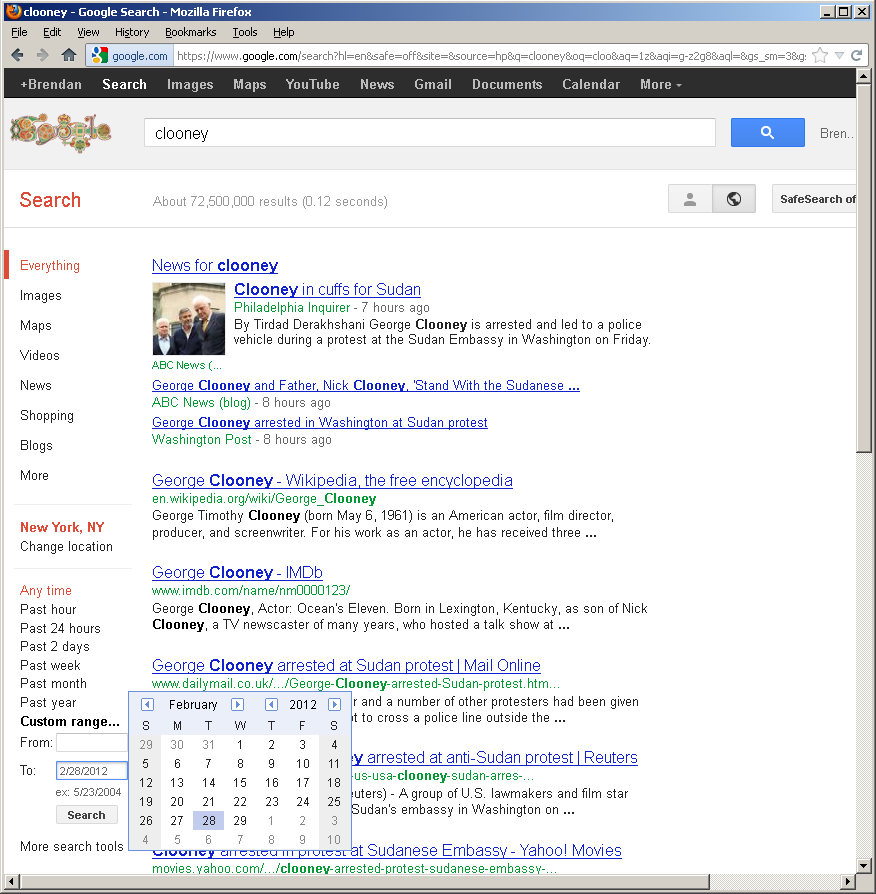Open the News for clooney link
The width and height of the screenshot is (876, 894).
click(215, 265)
